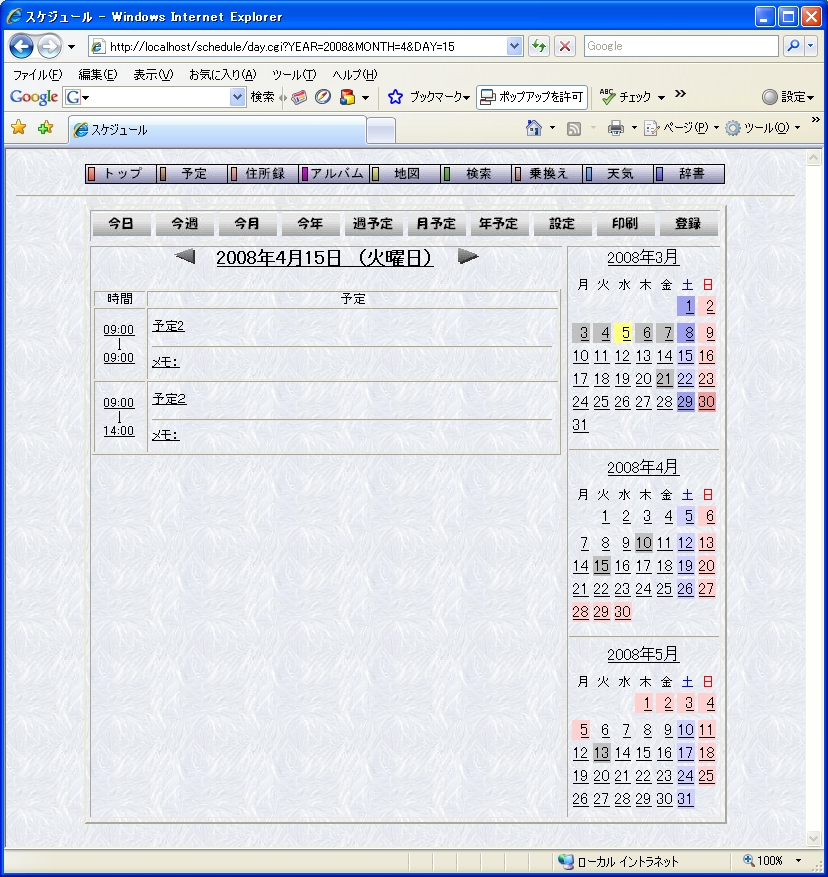Open the ファイル(F) menu
828x877 pixels.
tap(37, 75)
